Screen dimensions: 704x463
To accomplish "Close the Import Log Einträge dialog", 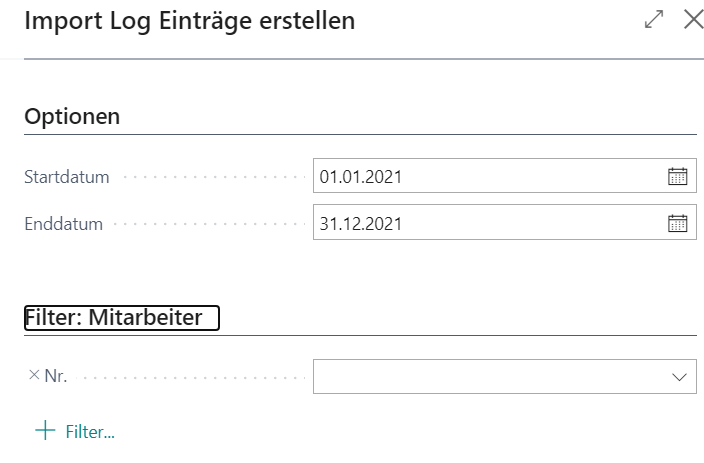I will point(693,19).
